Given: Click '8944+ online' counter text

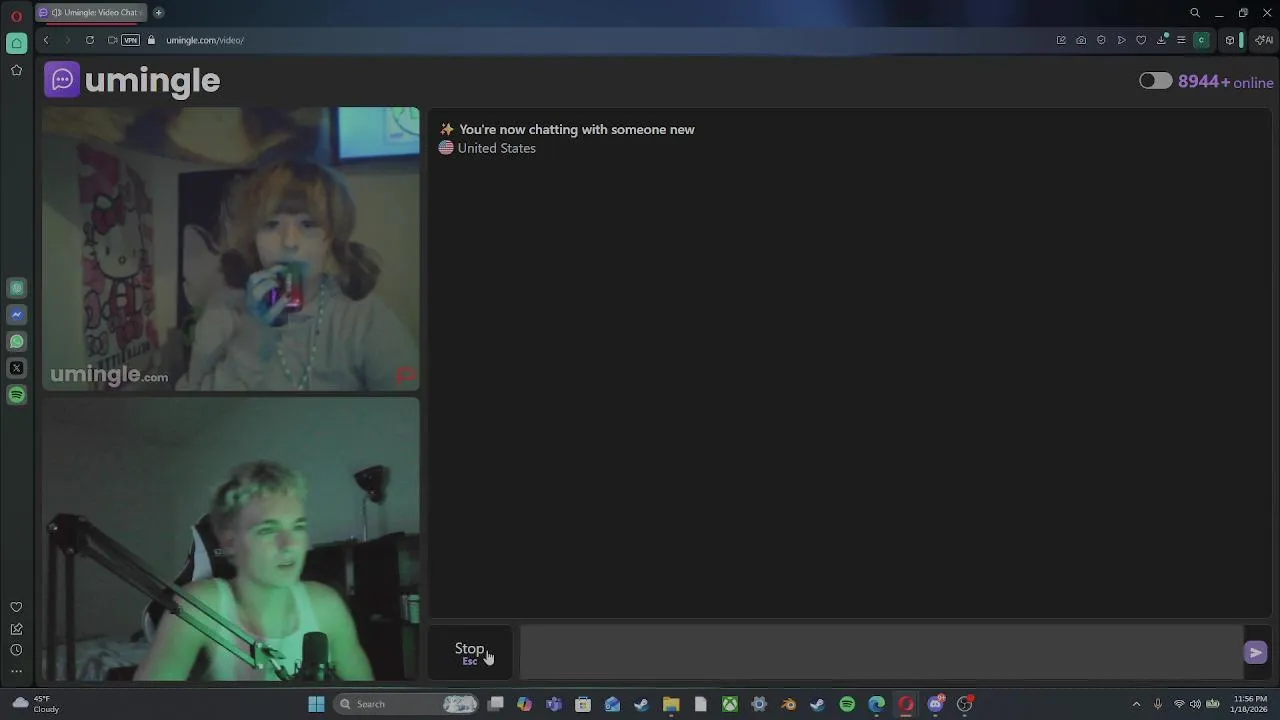Looking at the screenshot, I should pos(1226,82).
